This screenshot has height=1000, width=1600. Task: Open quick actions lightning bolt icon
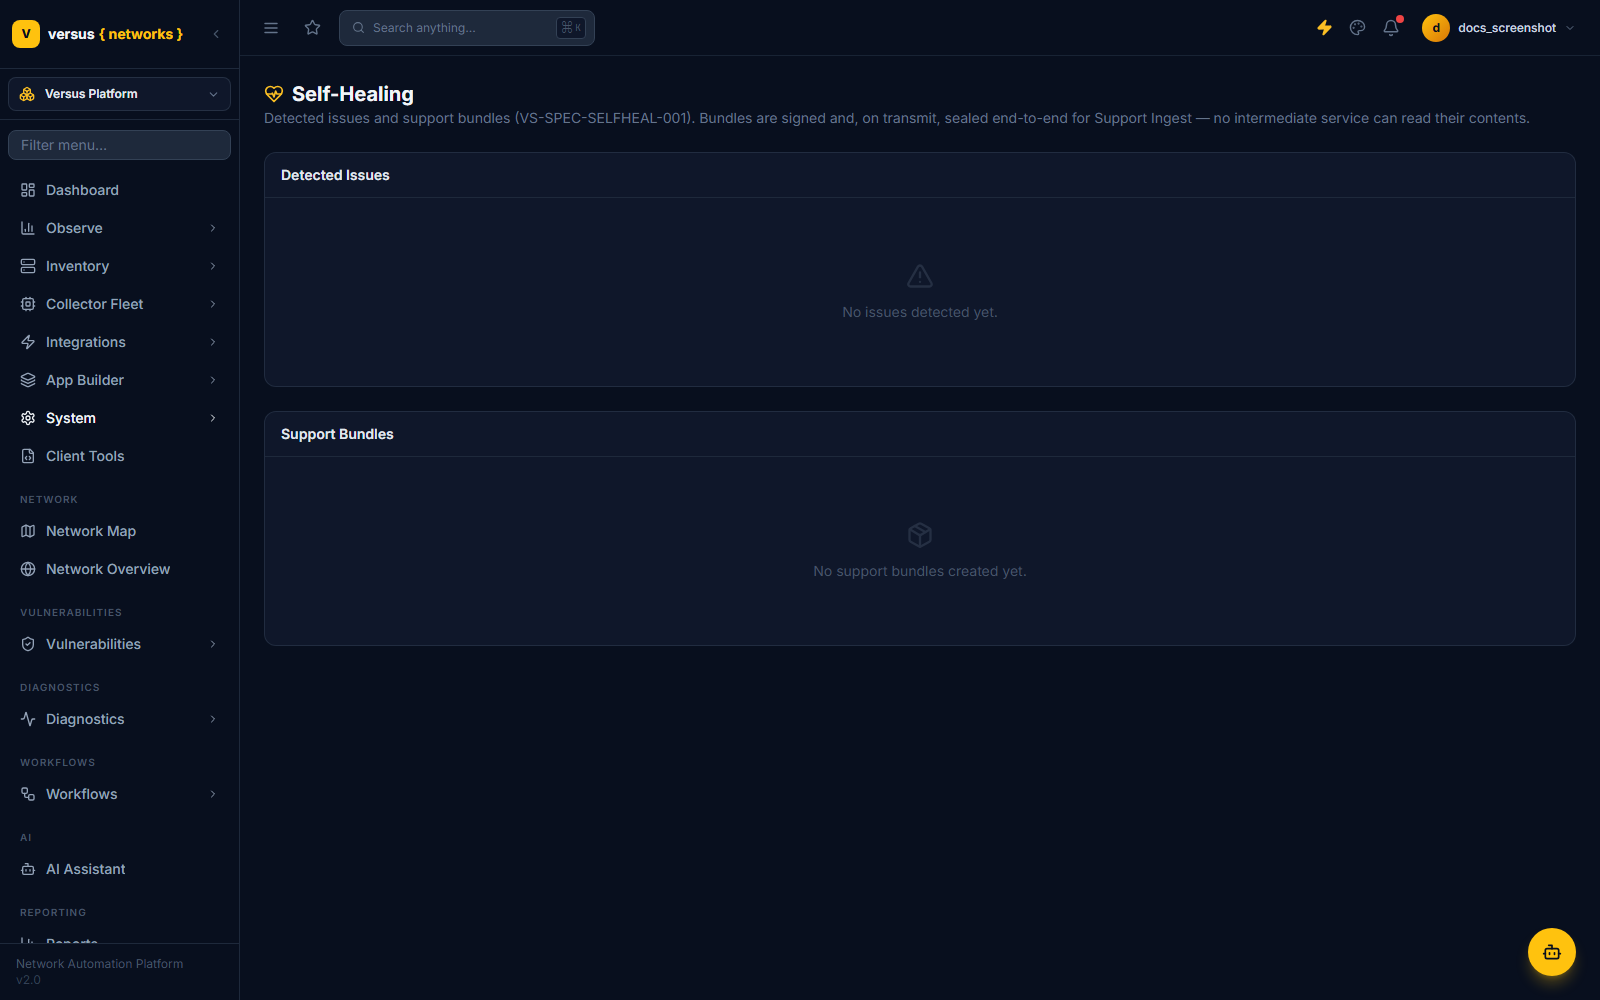coord(1324,28)
